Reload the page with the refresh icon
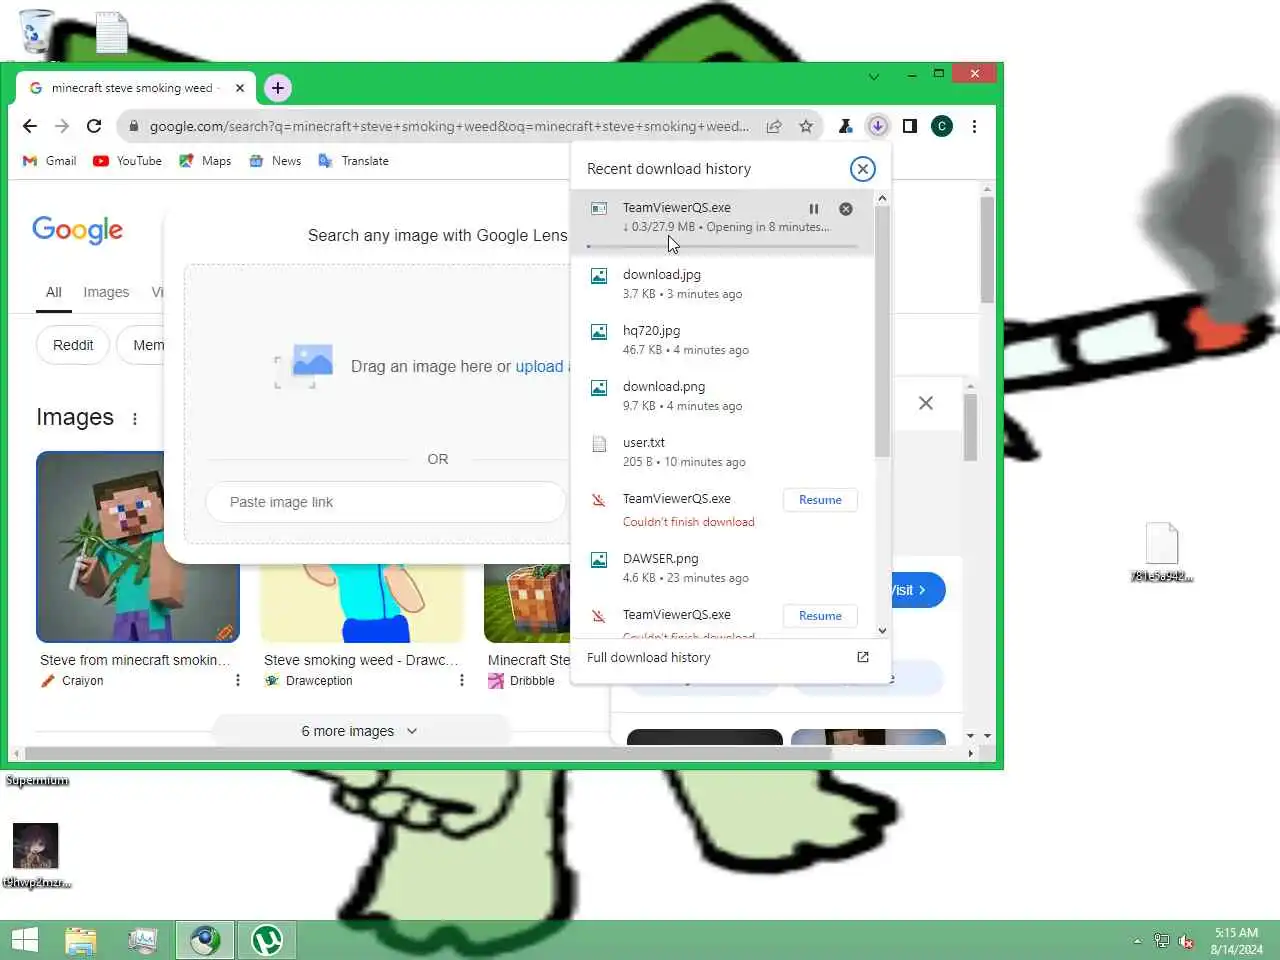This screenshot has height=960, width=1280. (94, 126)
